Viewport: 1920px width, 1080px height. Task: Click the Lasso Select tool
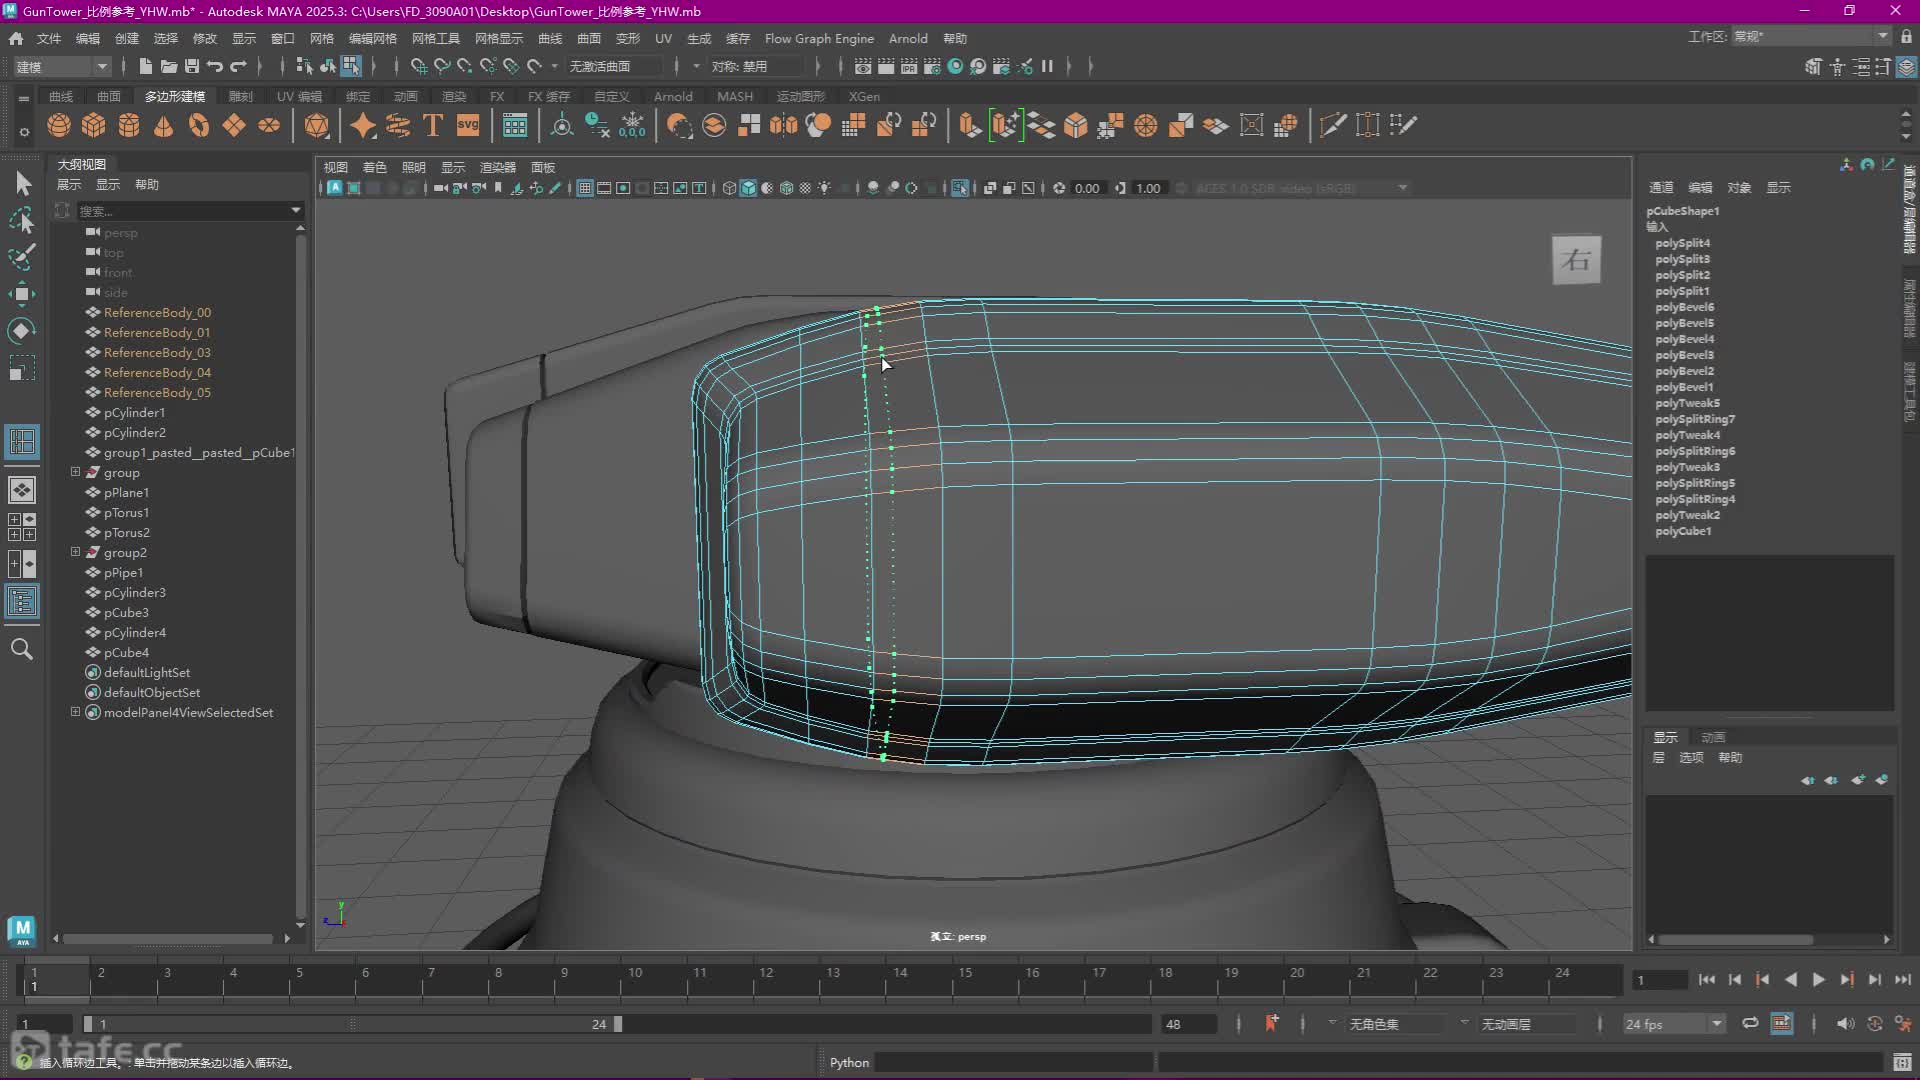tap(22, 220)
